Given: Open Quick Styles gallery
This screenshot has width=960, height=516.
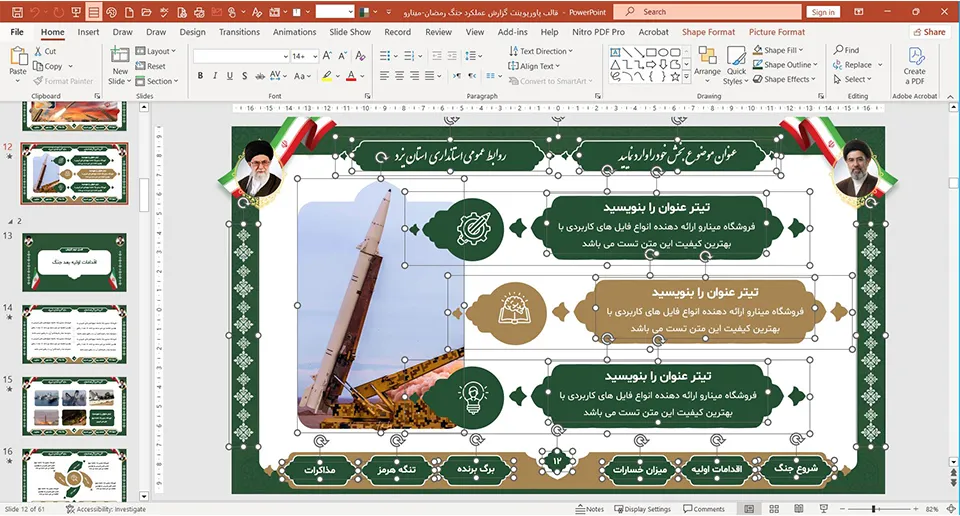Looking at the screenshot, I should pos(736,65).
